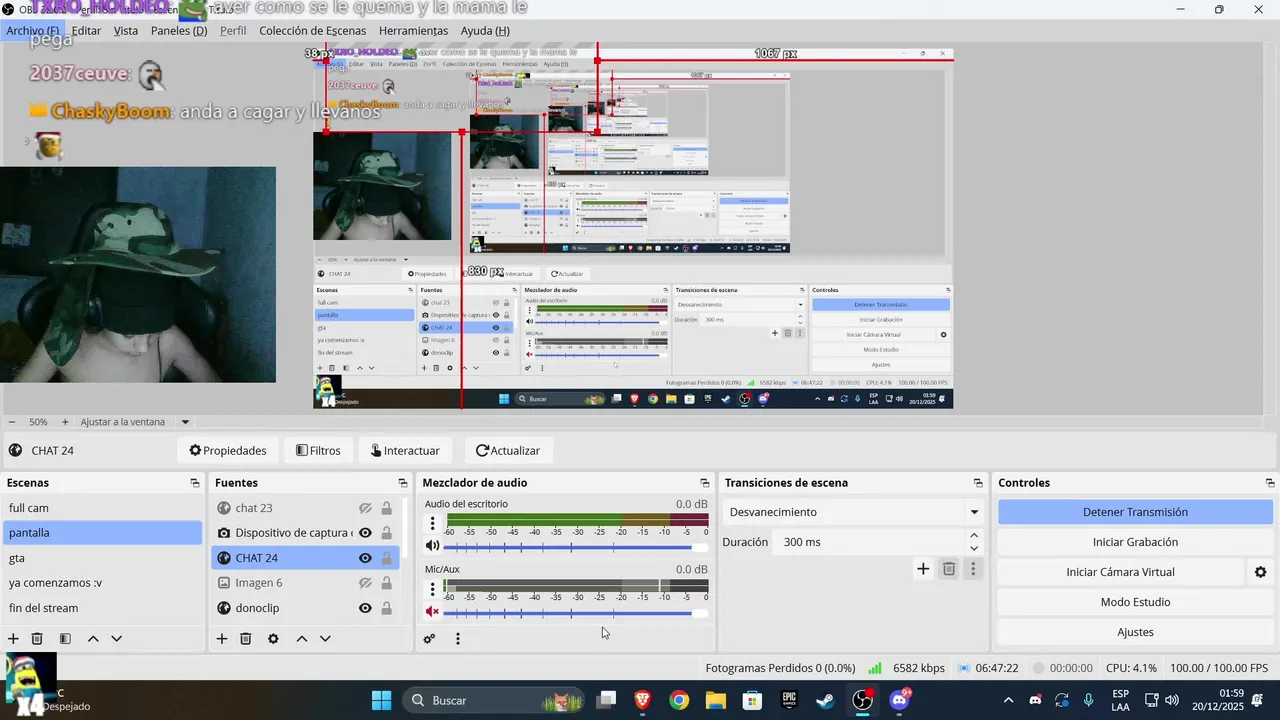Open advanced audio properties gears icon
Image resolution: width=1280 pixels, height=720 pixels.
click(430, 639)
